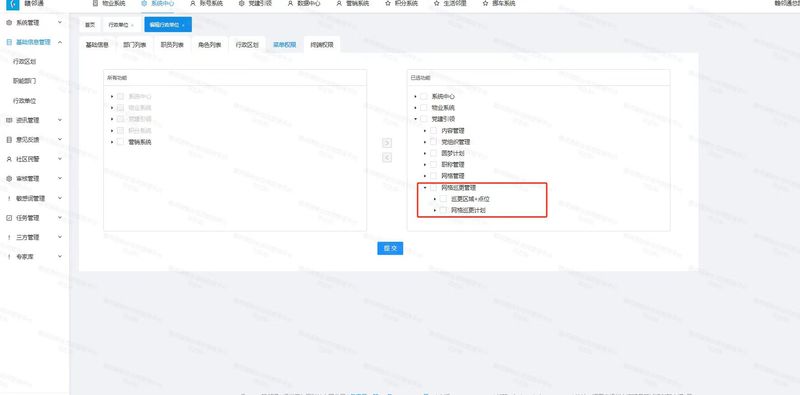Click the blue 提交 submit button
This screenshot has width=800, height=395.
[390, 249]
